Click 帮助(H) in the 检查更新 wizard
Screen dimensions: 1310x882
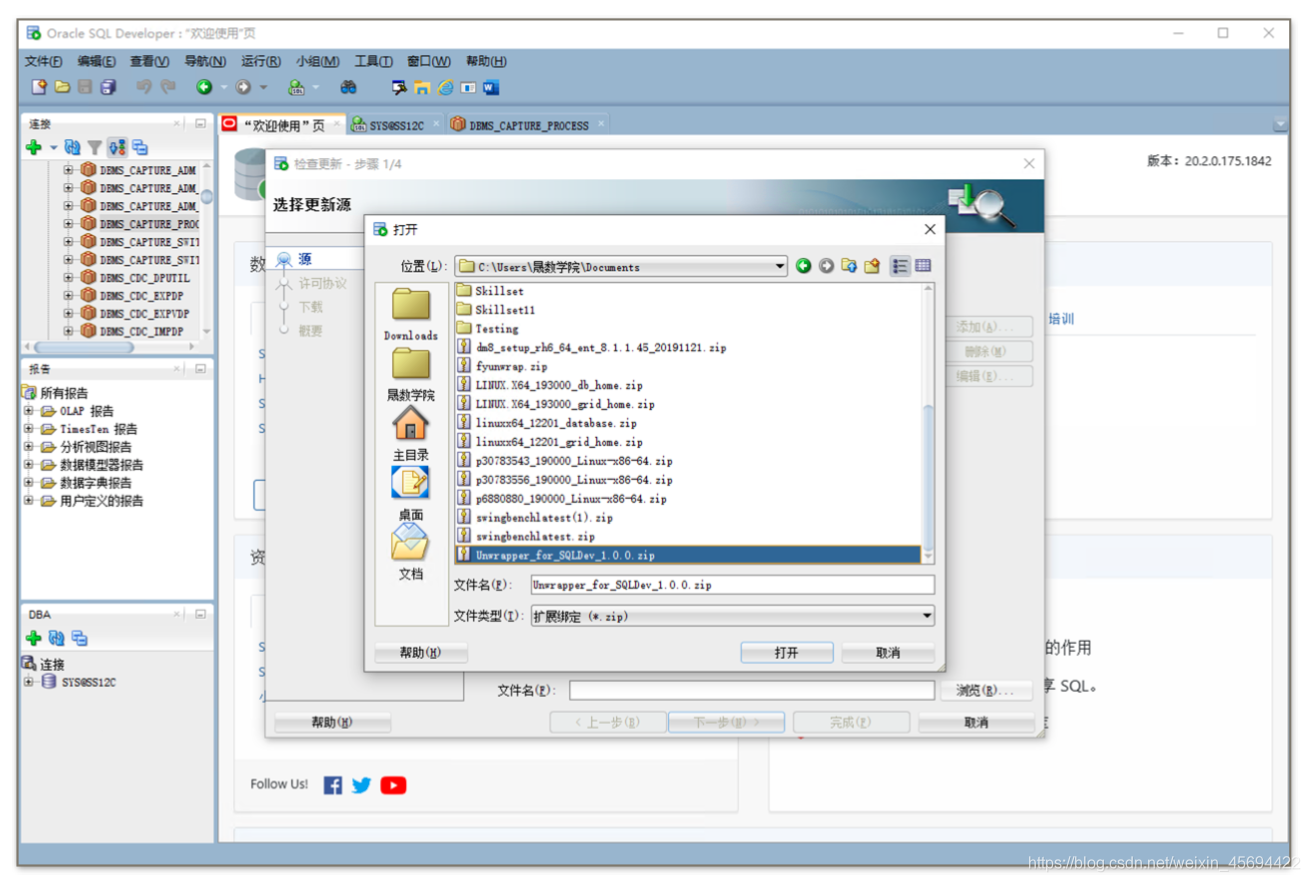click(332, 722)
